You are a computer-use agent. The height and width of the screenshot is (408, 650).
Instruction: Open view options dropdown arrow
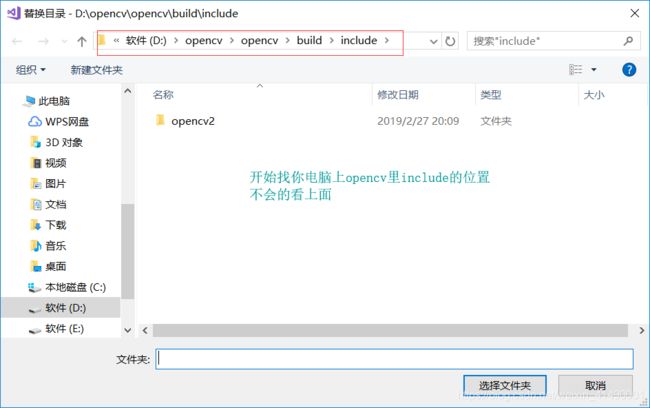coord(594,70)
